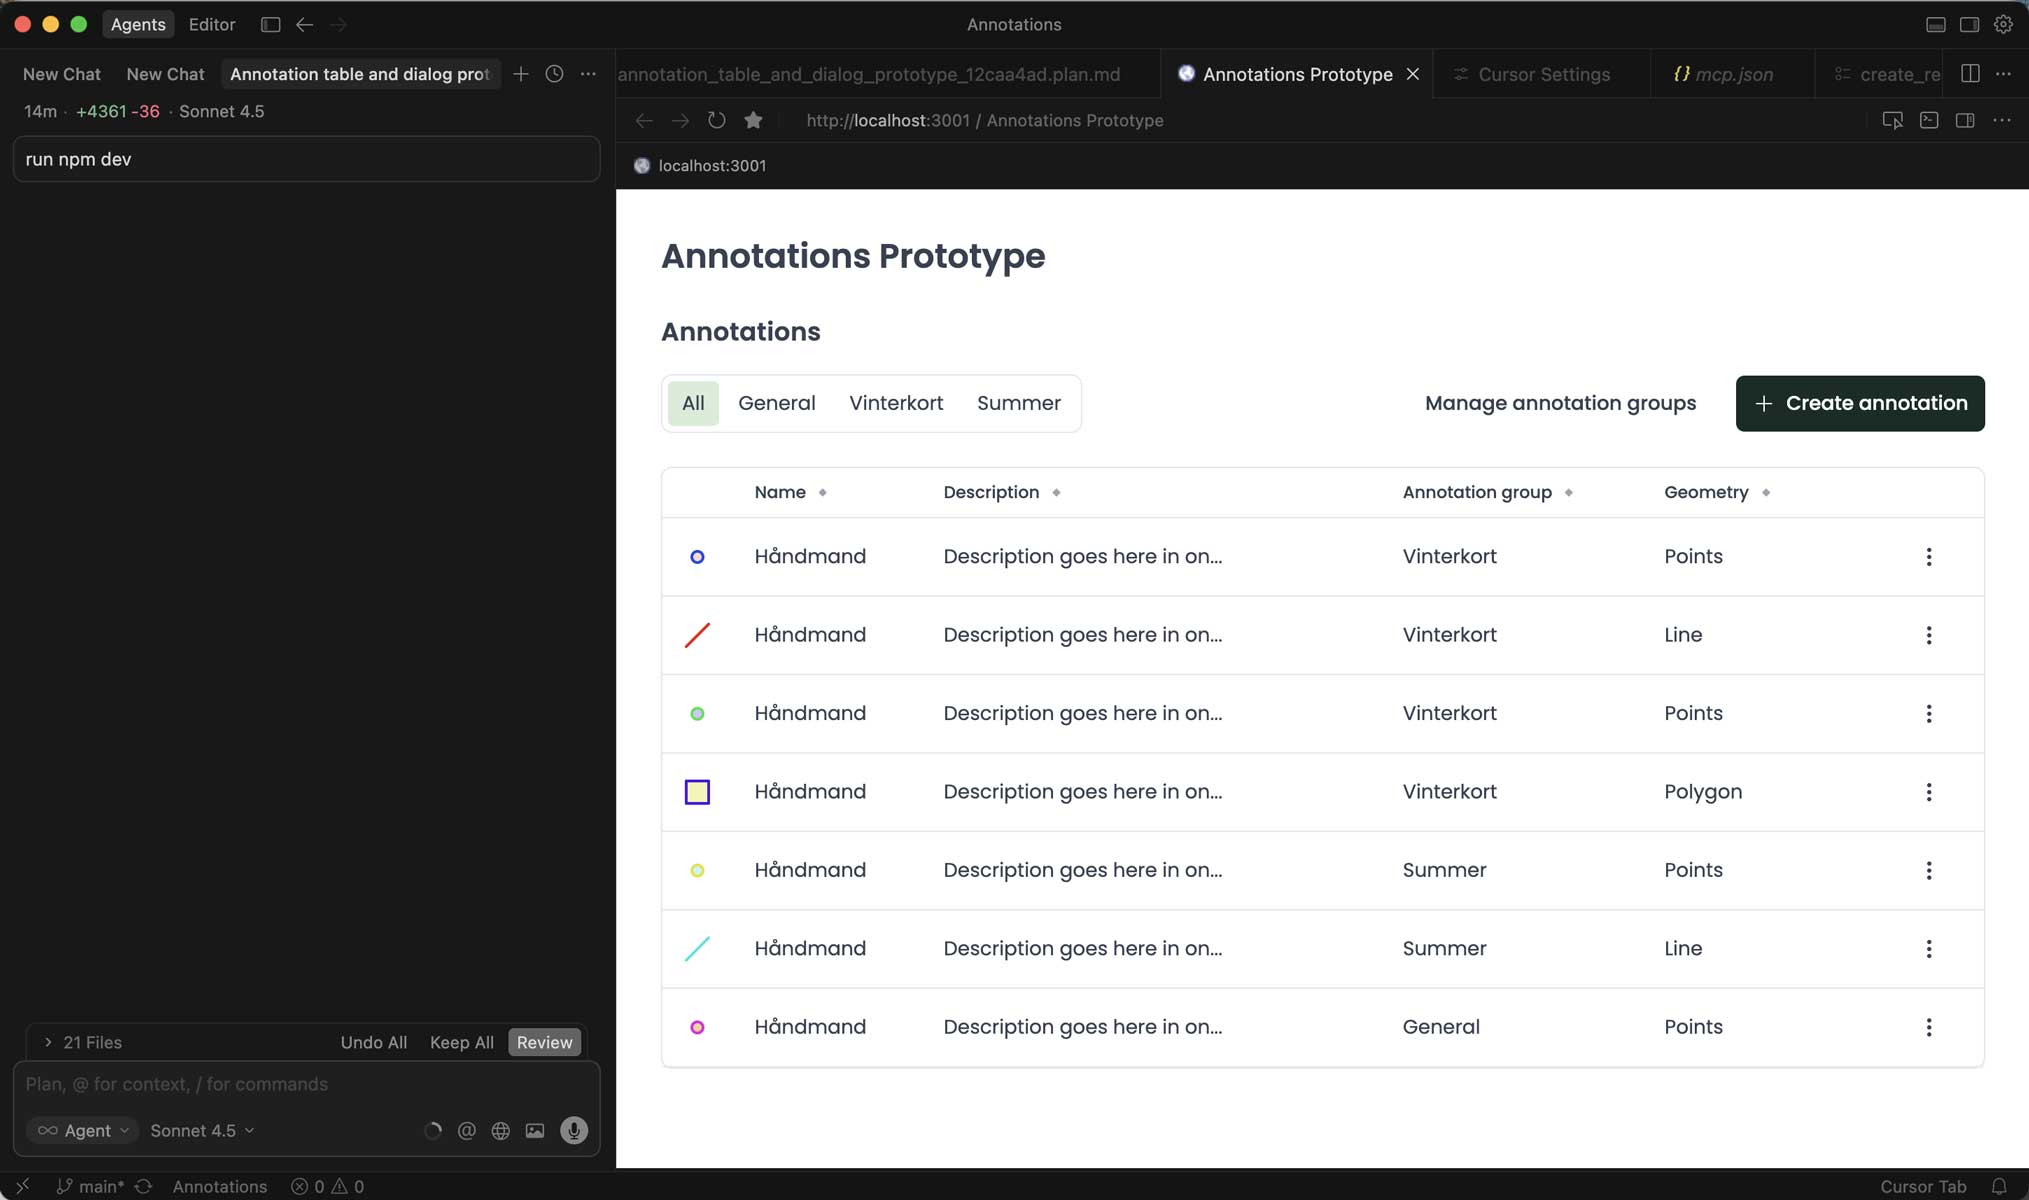Open Cursor settings gear icon
This screenshot has height=1200, width=2029.
(x=2003, y=24)
